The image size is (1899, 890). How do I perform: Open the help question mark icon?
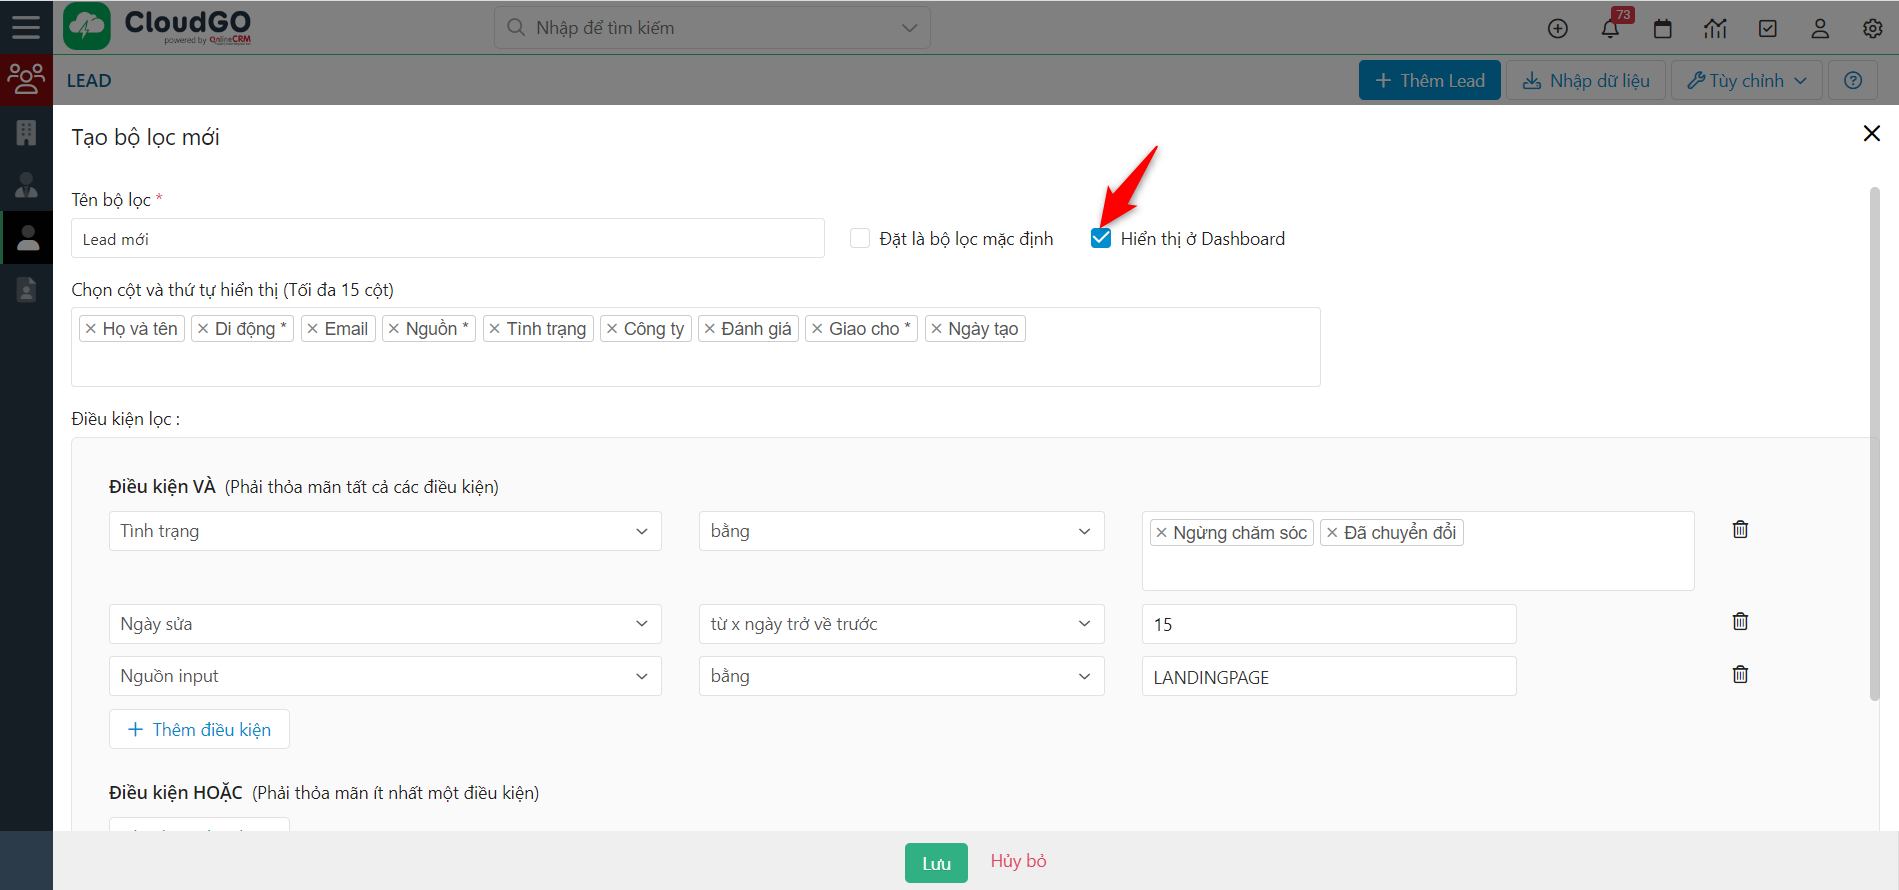pos(1853,80)
